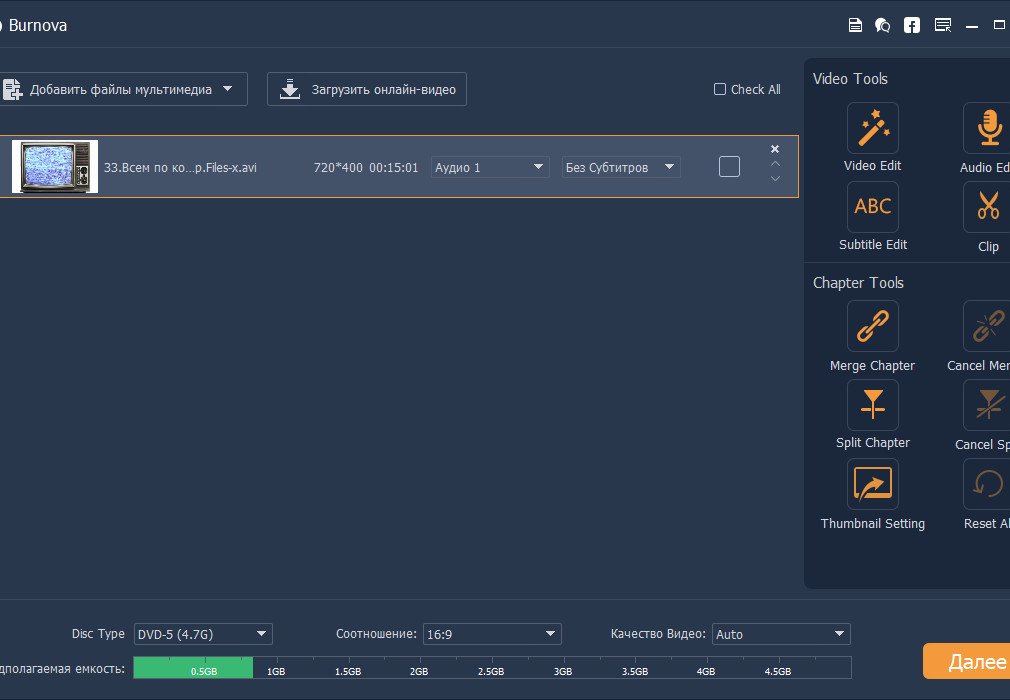Tick the checkbox for the avi video row
The image size is (1010, 700).
pos(729,167)
